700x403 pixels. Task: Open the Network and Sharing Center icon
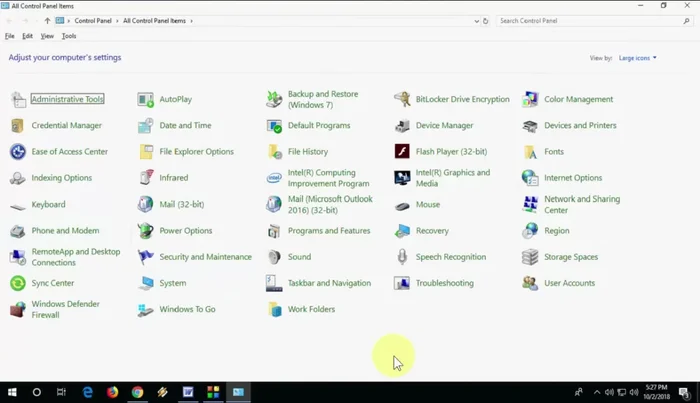point(530,204)
